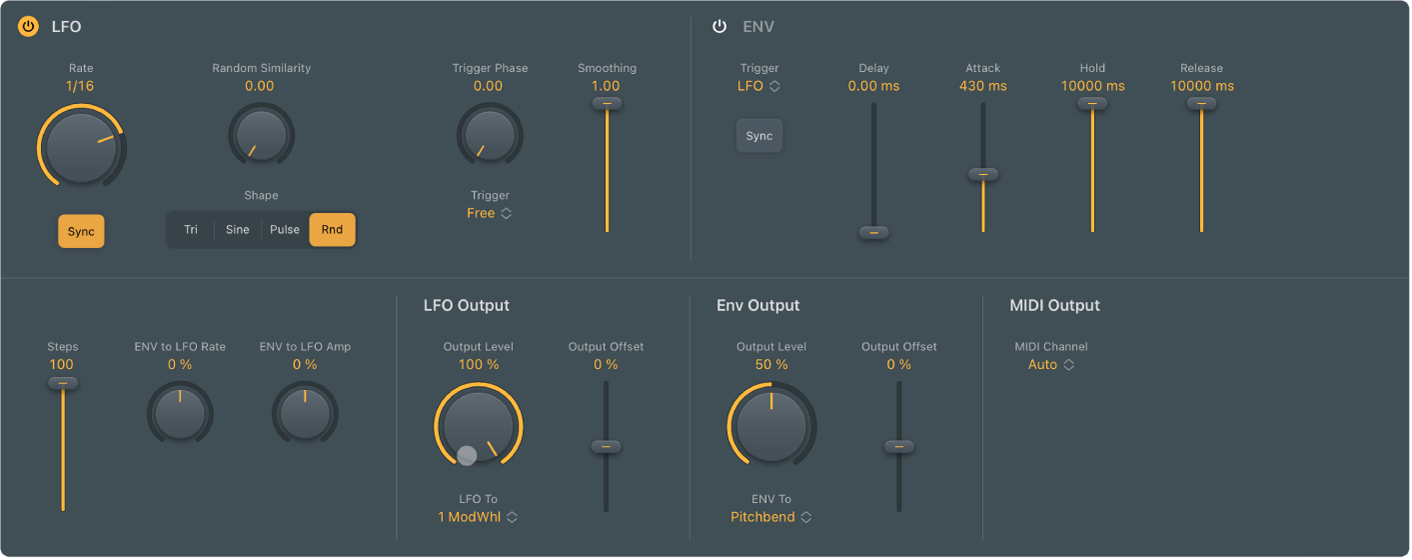The height and width of the screenshot is (560, 1412).
Task: Disable the LFO Sync button
Action: tap(81, 231)
